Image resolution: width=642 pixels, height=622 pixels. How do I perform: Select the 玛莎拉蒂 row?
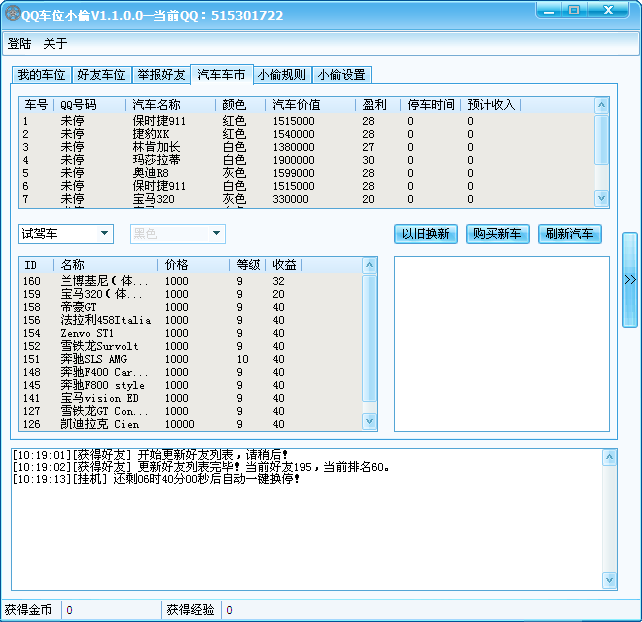coord(307,160)
